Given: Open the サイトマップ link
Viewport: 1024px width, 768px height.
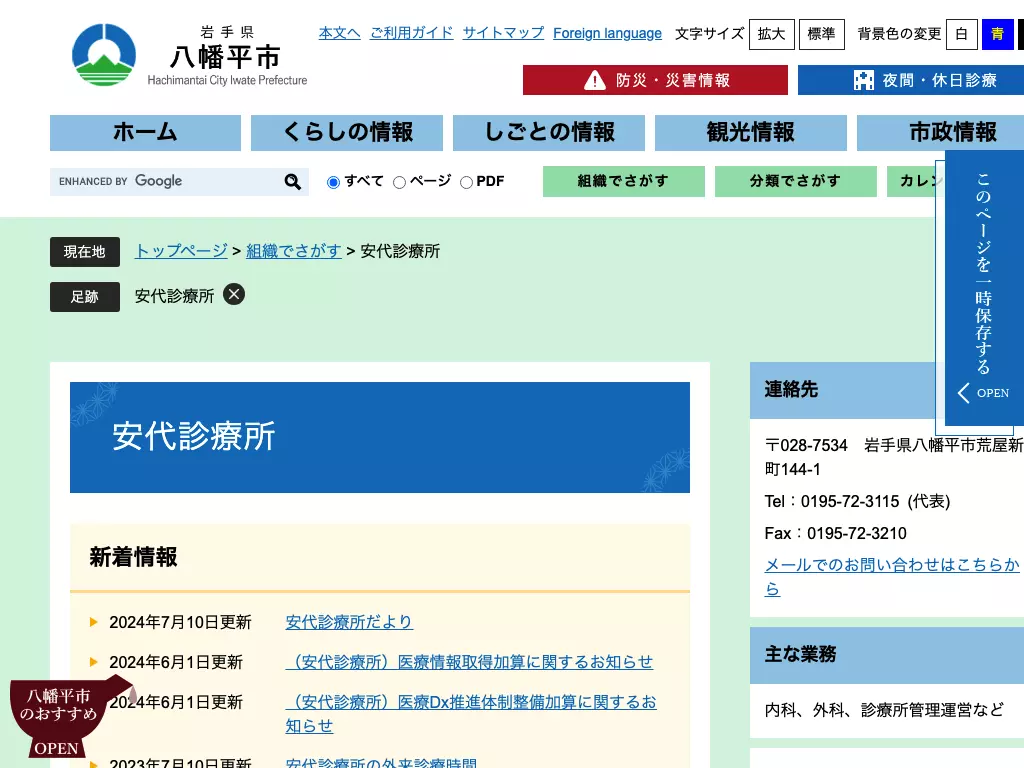Looking at the screenshot, I should [503, 33].
